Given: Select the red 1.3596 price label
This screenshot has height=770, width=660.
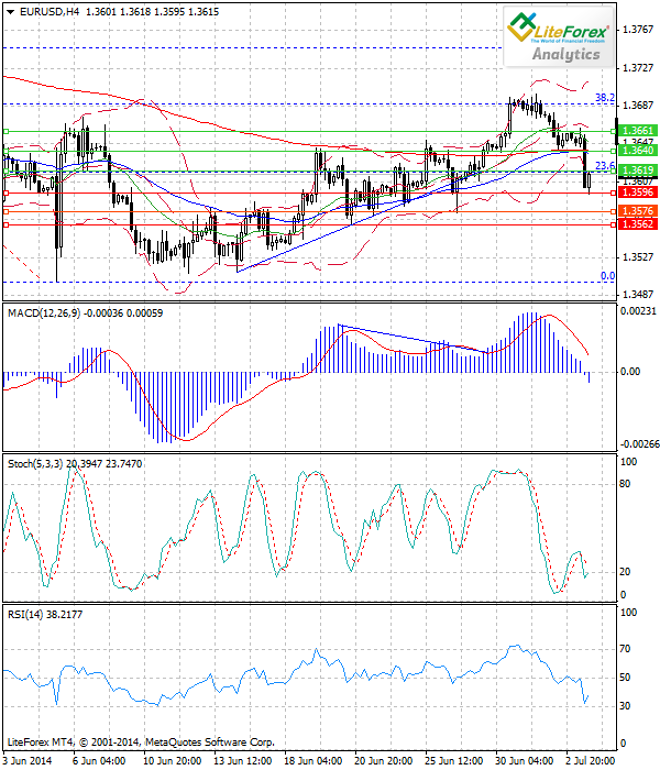Looking at the screenshot, I should 638,192.
